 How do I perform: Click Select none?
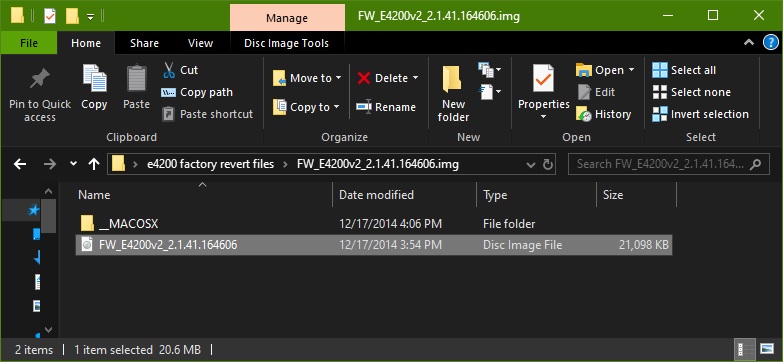691,92
